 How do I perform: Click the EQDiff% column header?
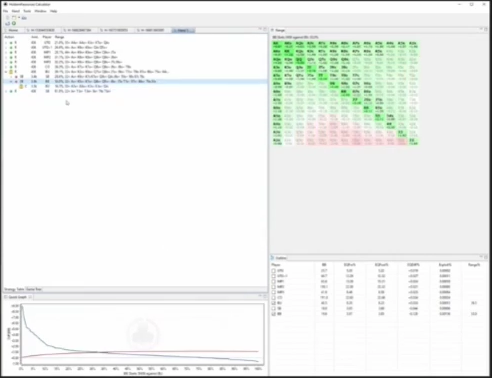[x=413, y=265]
